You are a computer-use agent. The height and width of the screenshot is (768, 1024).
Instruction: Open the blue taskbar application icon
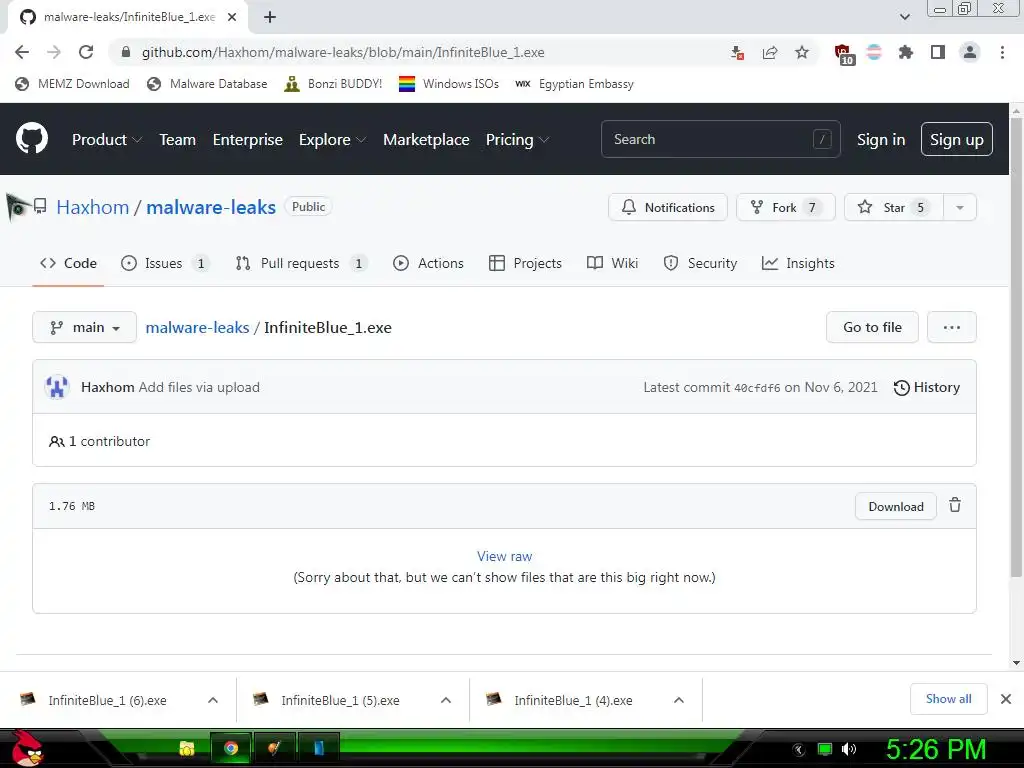(319, 748)
